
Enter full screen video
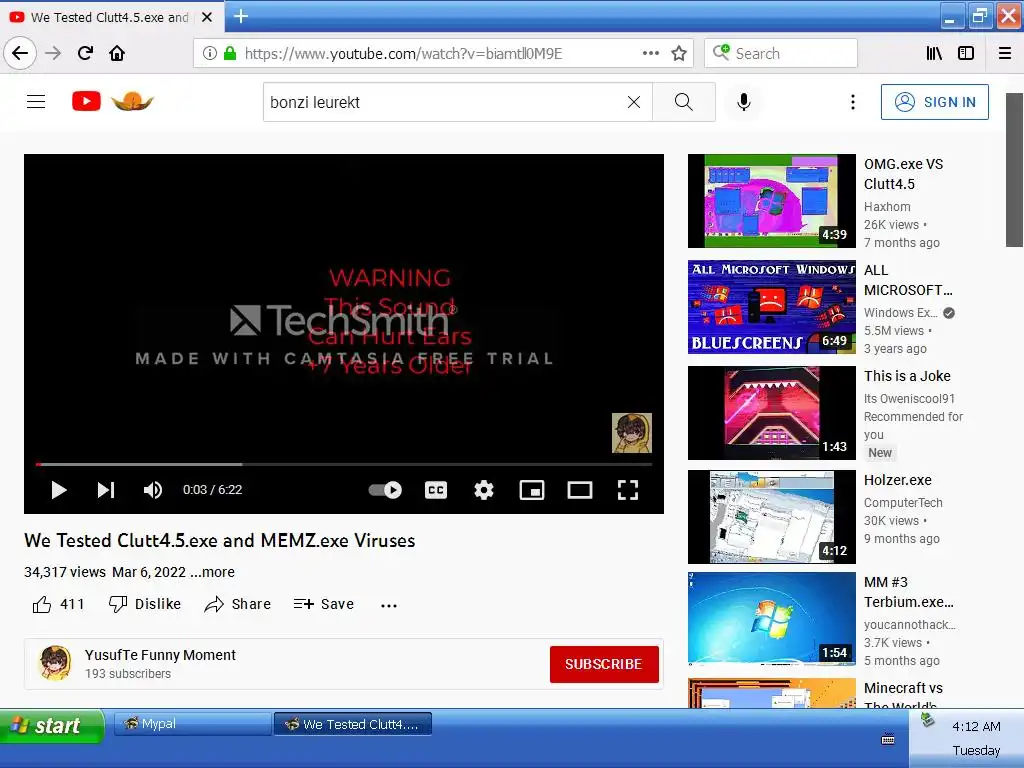pyautogui.click(x=628, y=490)
